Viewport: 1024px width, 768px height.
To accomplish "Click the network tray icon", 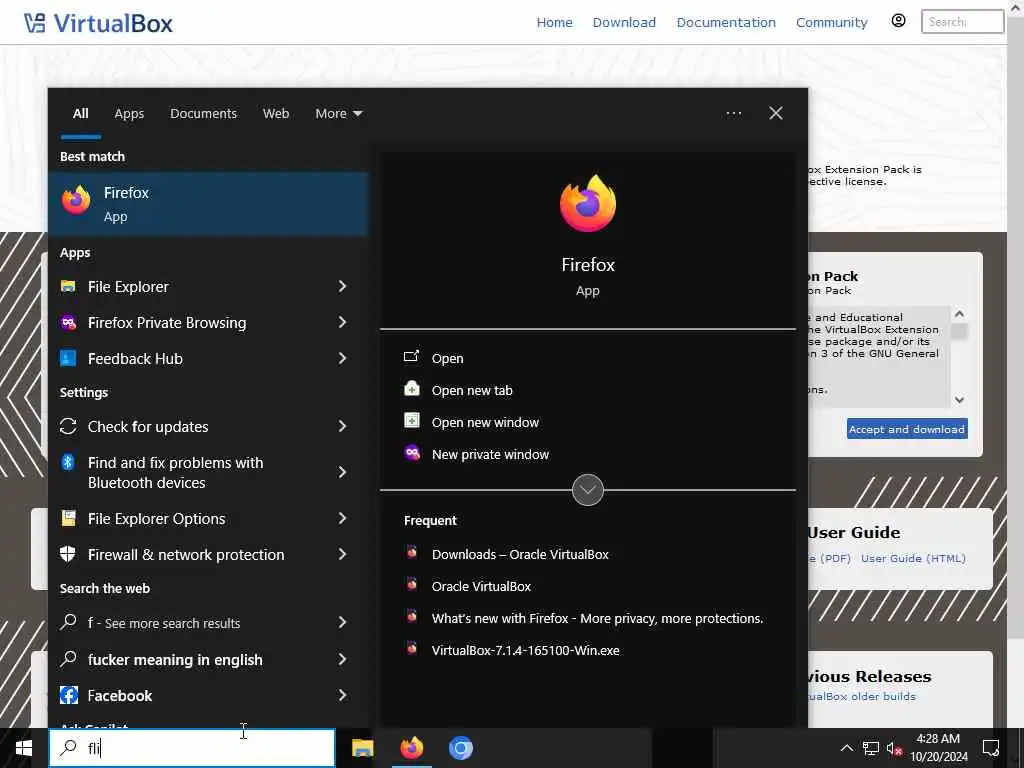I will coord(871,748).
